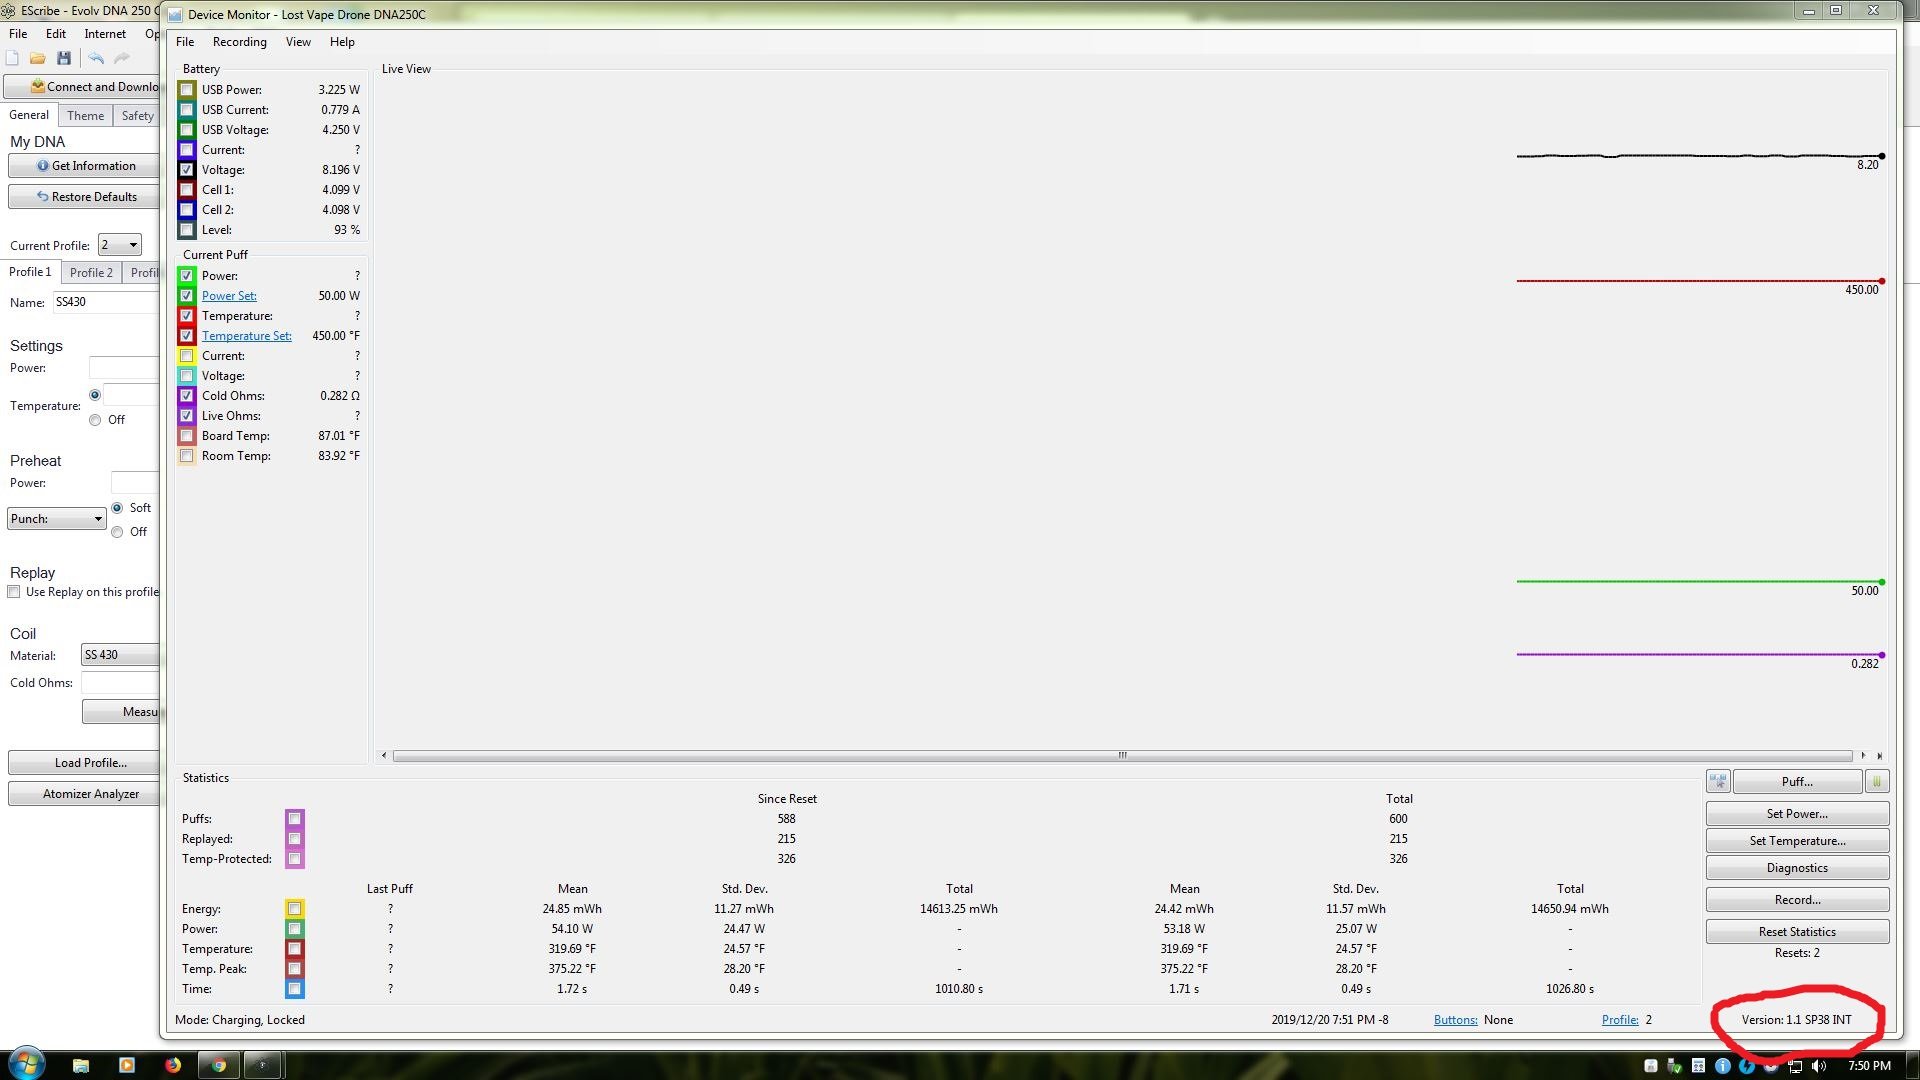The image size is (1920, 1080).
Task: Open Firefox from the taskbar
Action: 173,1065
